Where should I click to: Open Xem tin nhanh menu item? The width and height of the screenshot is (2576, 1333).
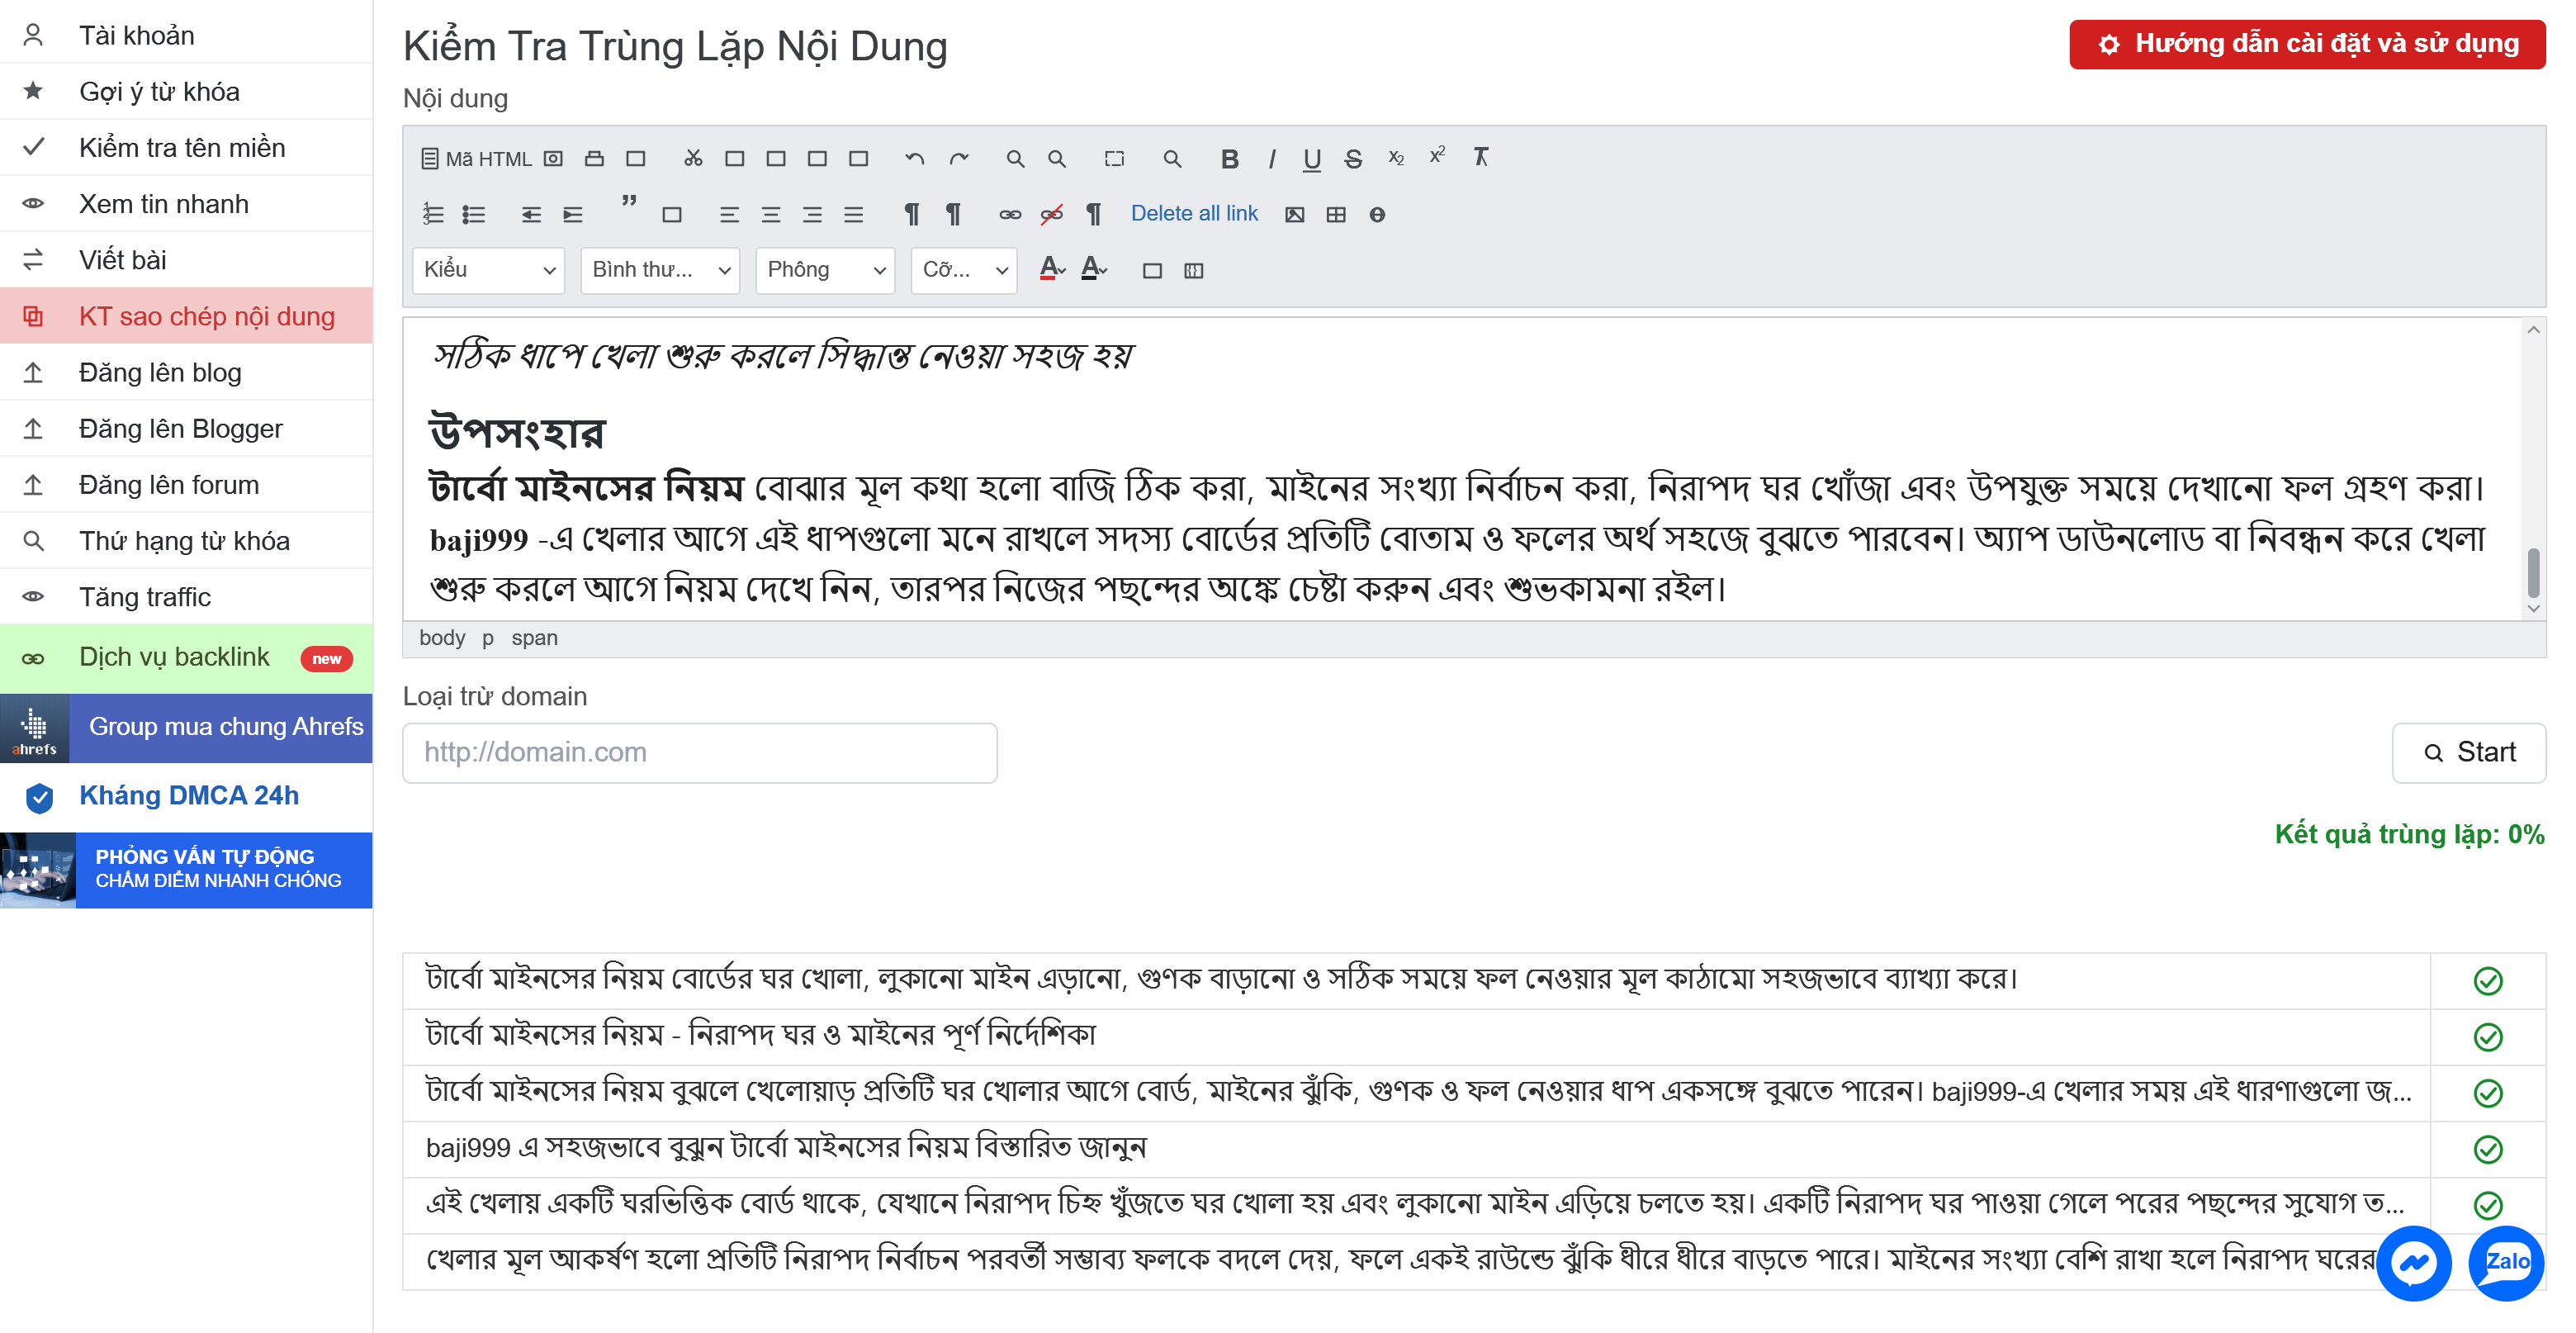click(186, 203)
